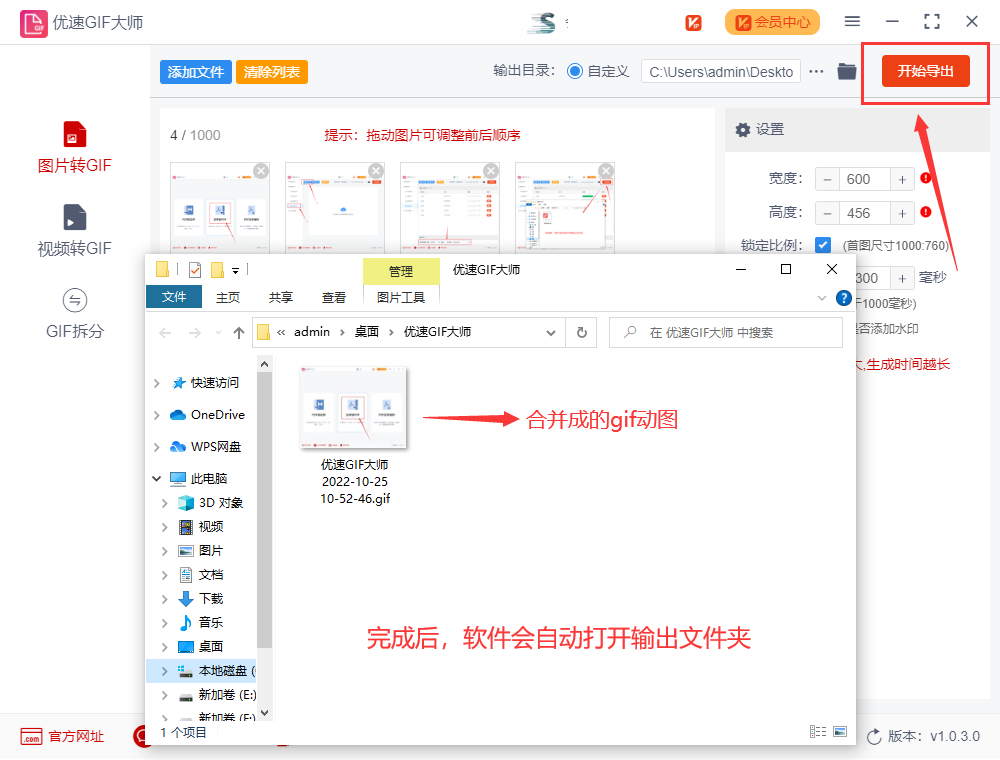Screen dimensions: 1000x760
Task: Open the output folder icon
Action: point(847,71)
